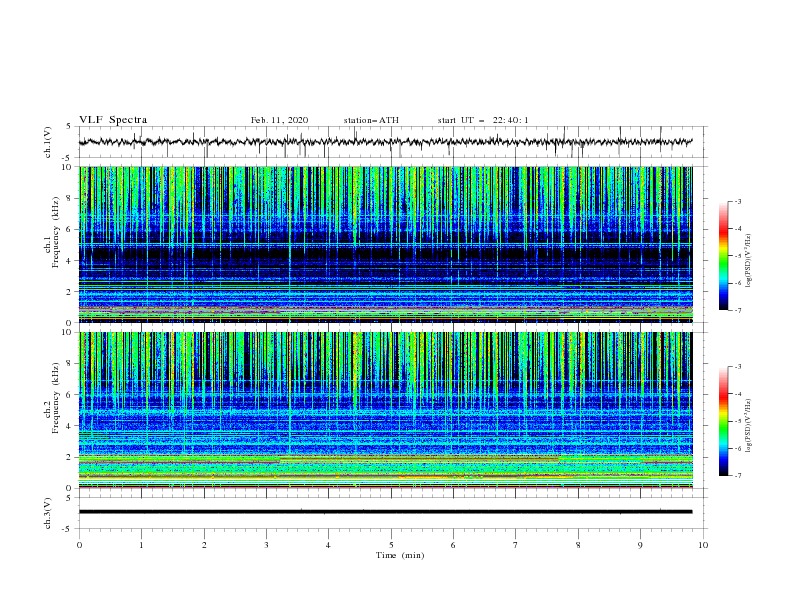Click the ch.3 flat black waveform trace
Screen dimensions: 792x612
[x=385, y=512]
